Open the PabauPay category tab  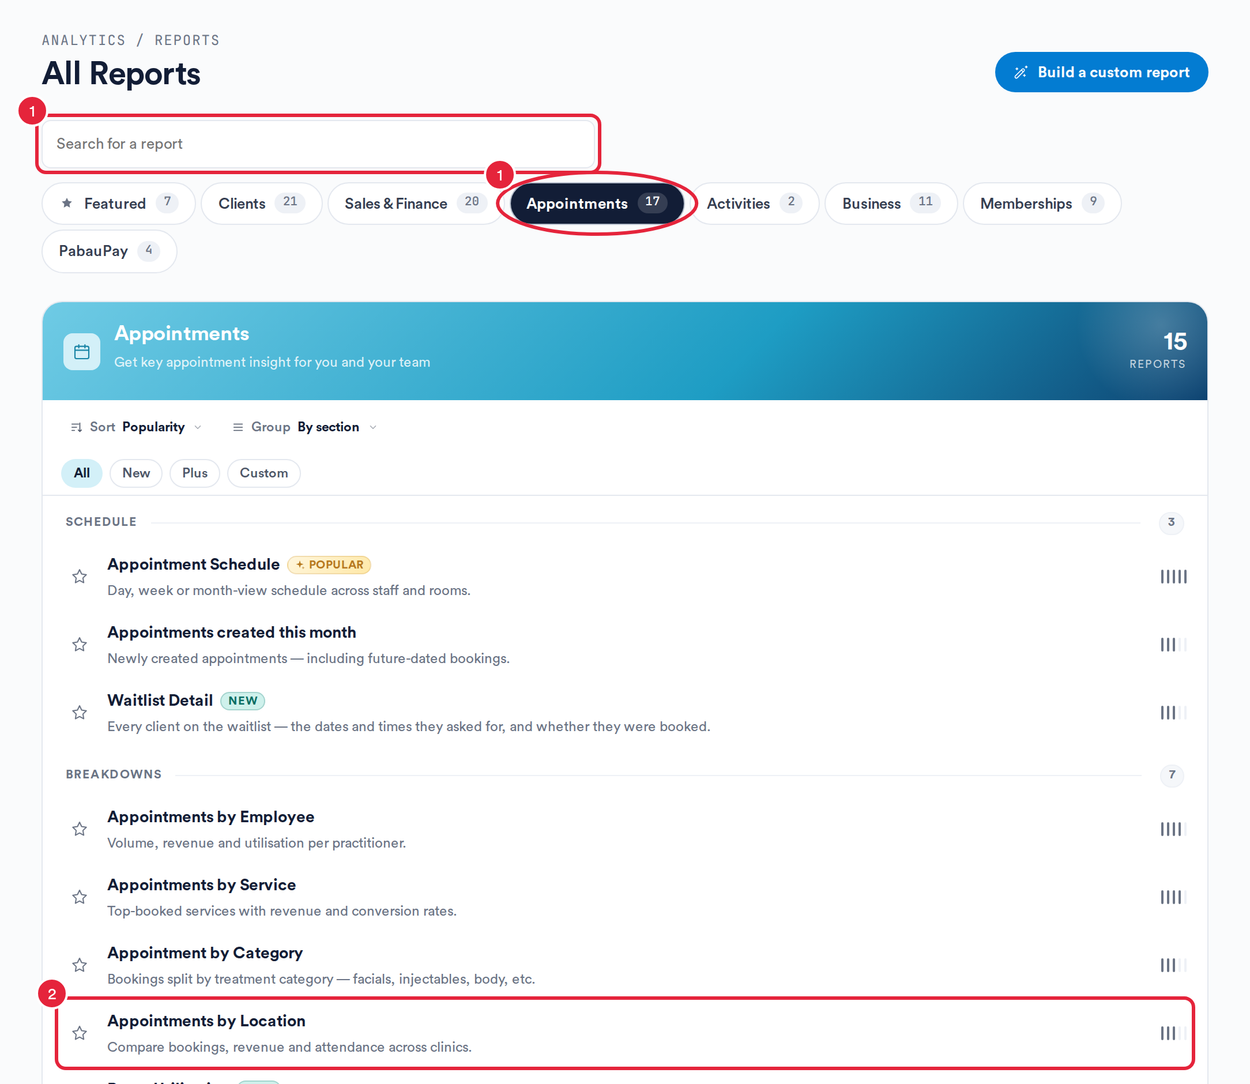pos(109,251)
